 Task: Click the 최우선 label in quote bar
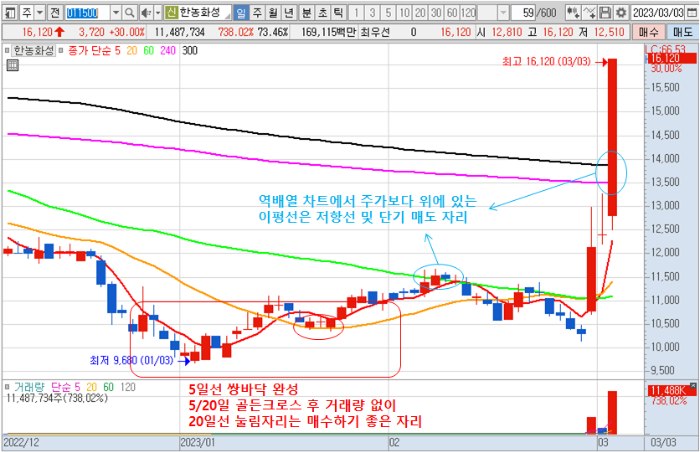coord(375,32)
